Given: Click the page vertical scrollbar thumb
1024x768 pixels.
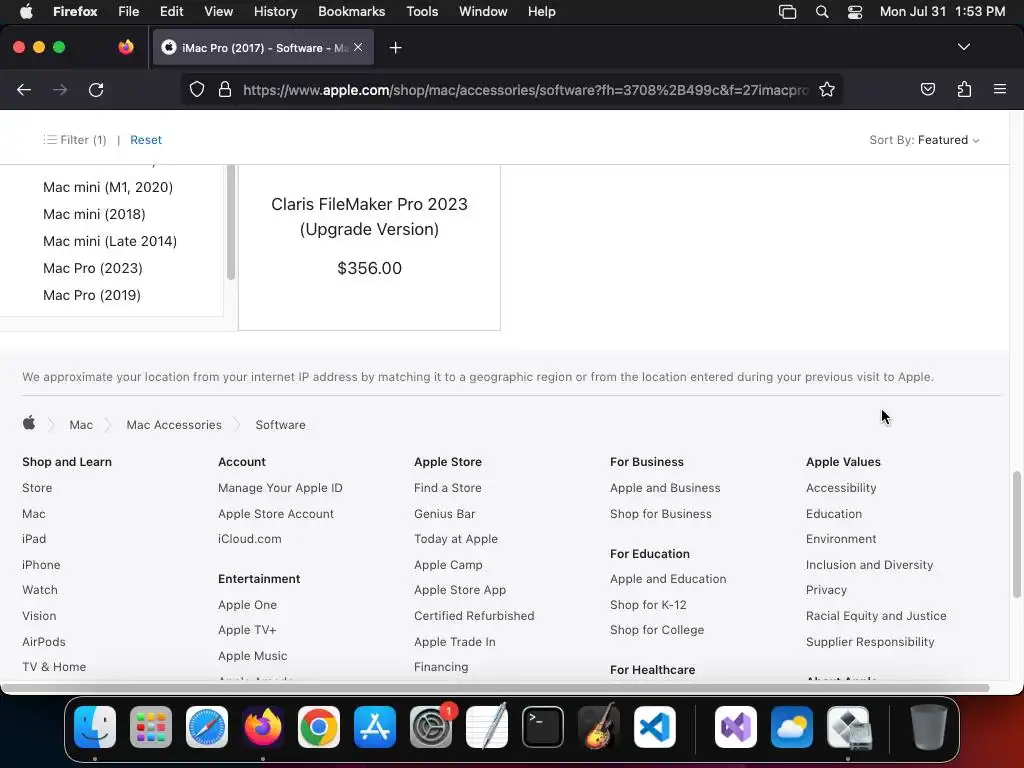Looking at the screenshot, I should (1016, 534).
